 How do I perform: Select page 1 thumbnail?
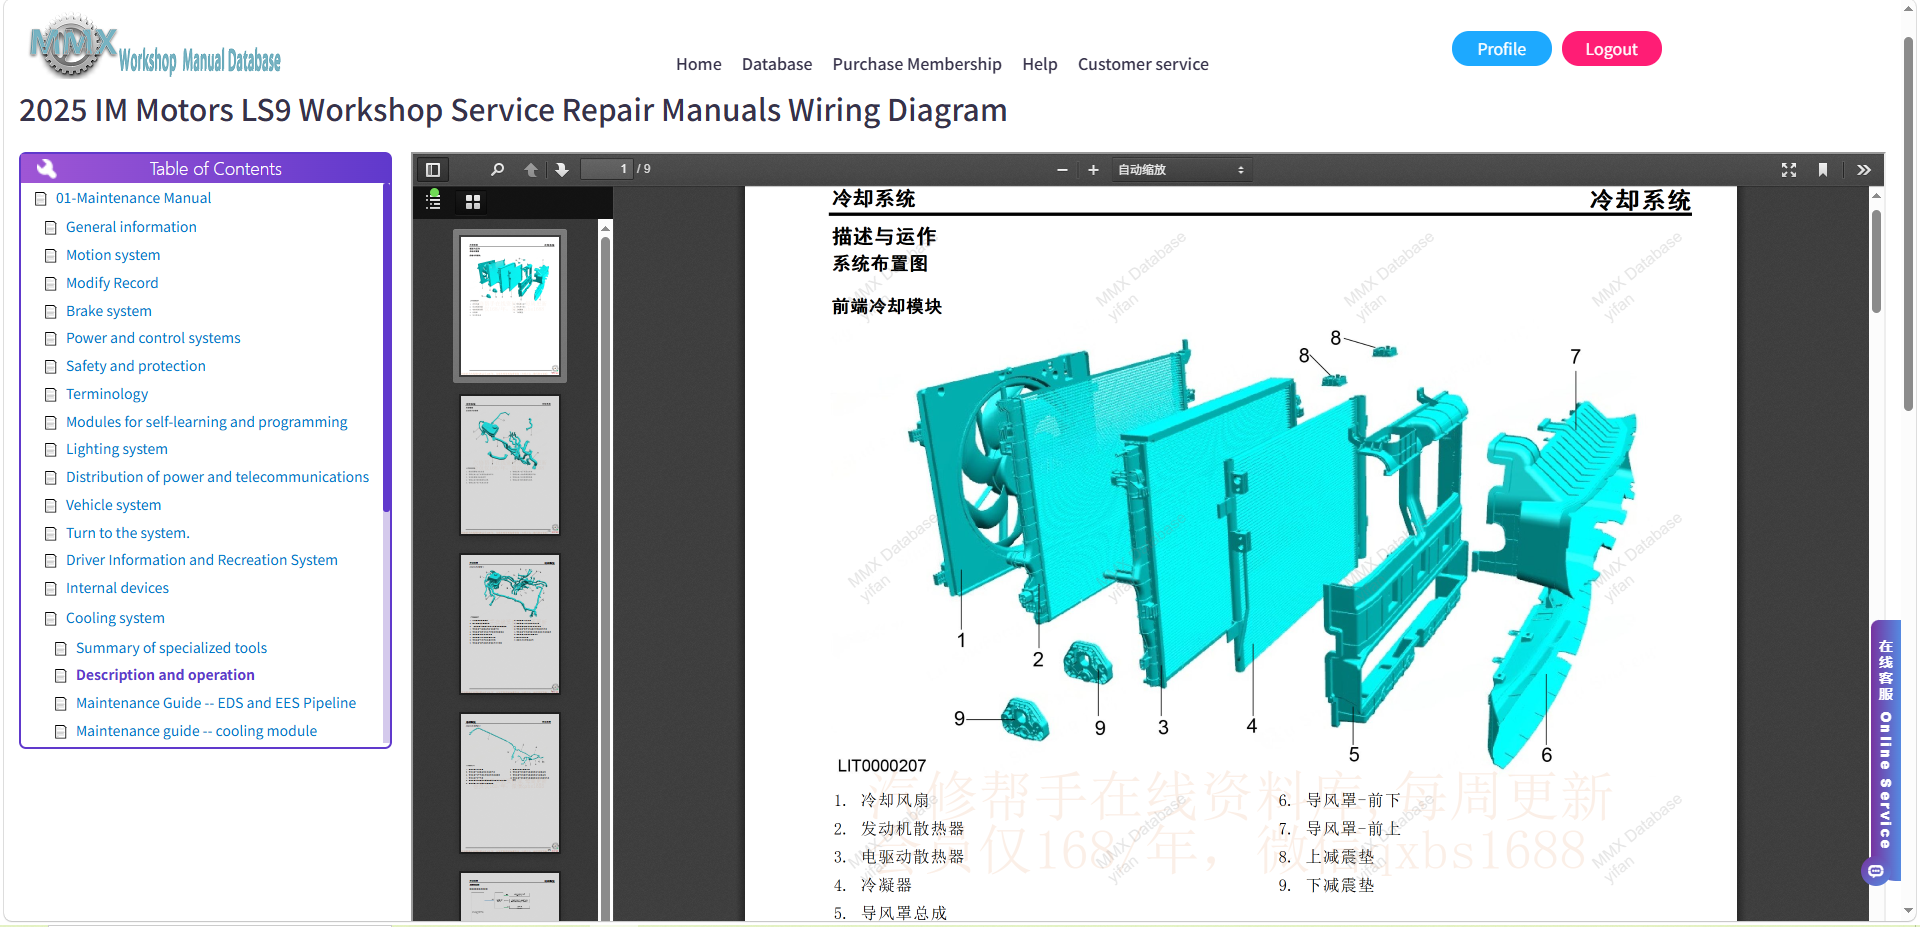(510, 306)
